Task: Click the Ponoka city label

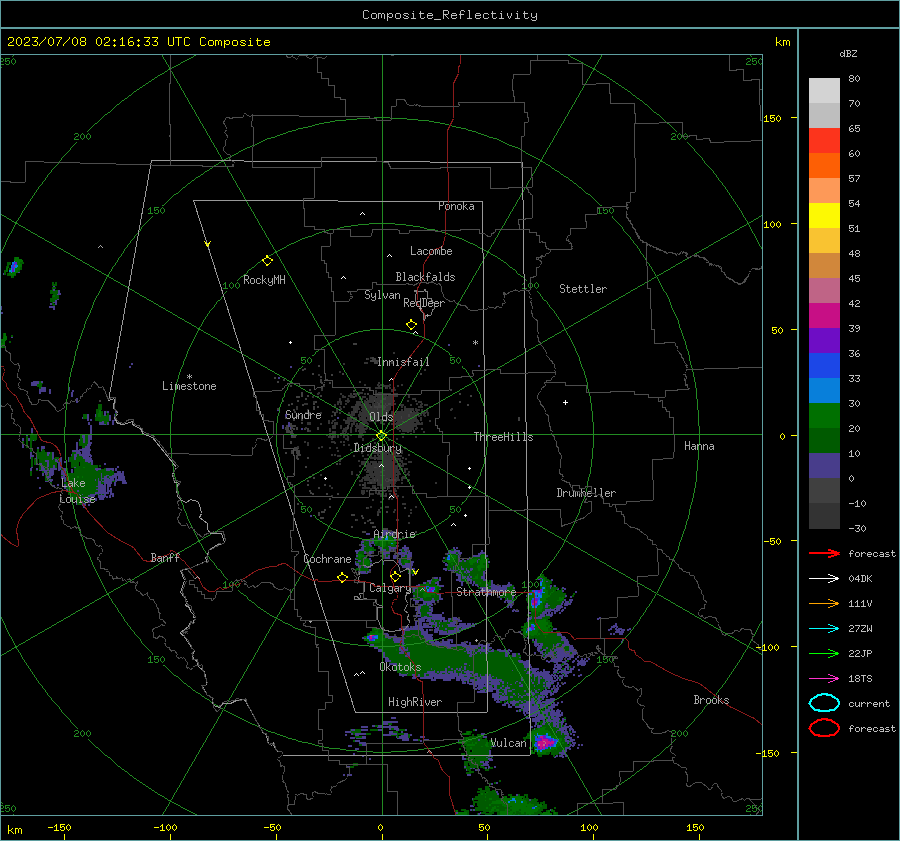Action: tap(456, 206)
